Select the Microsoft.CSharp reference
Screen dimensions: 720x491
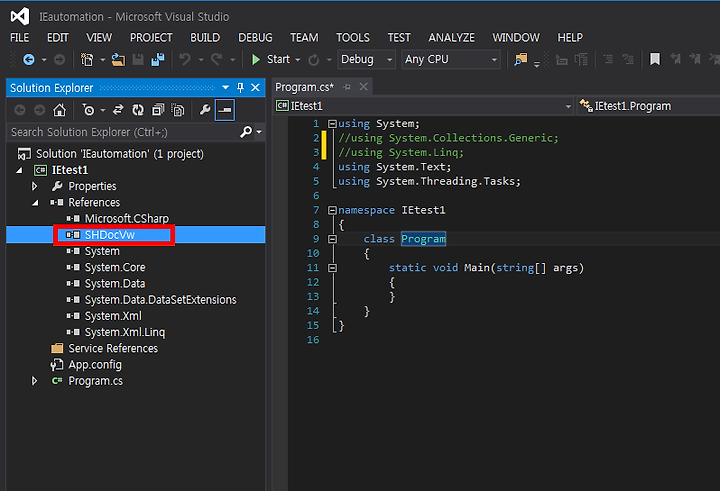pyautogui.click(x=127, y=219)
